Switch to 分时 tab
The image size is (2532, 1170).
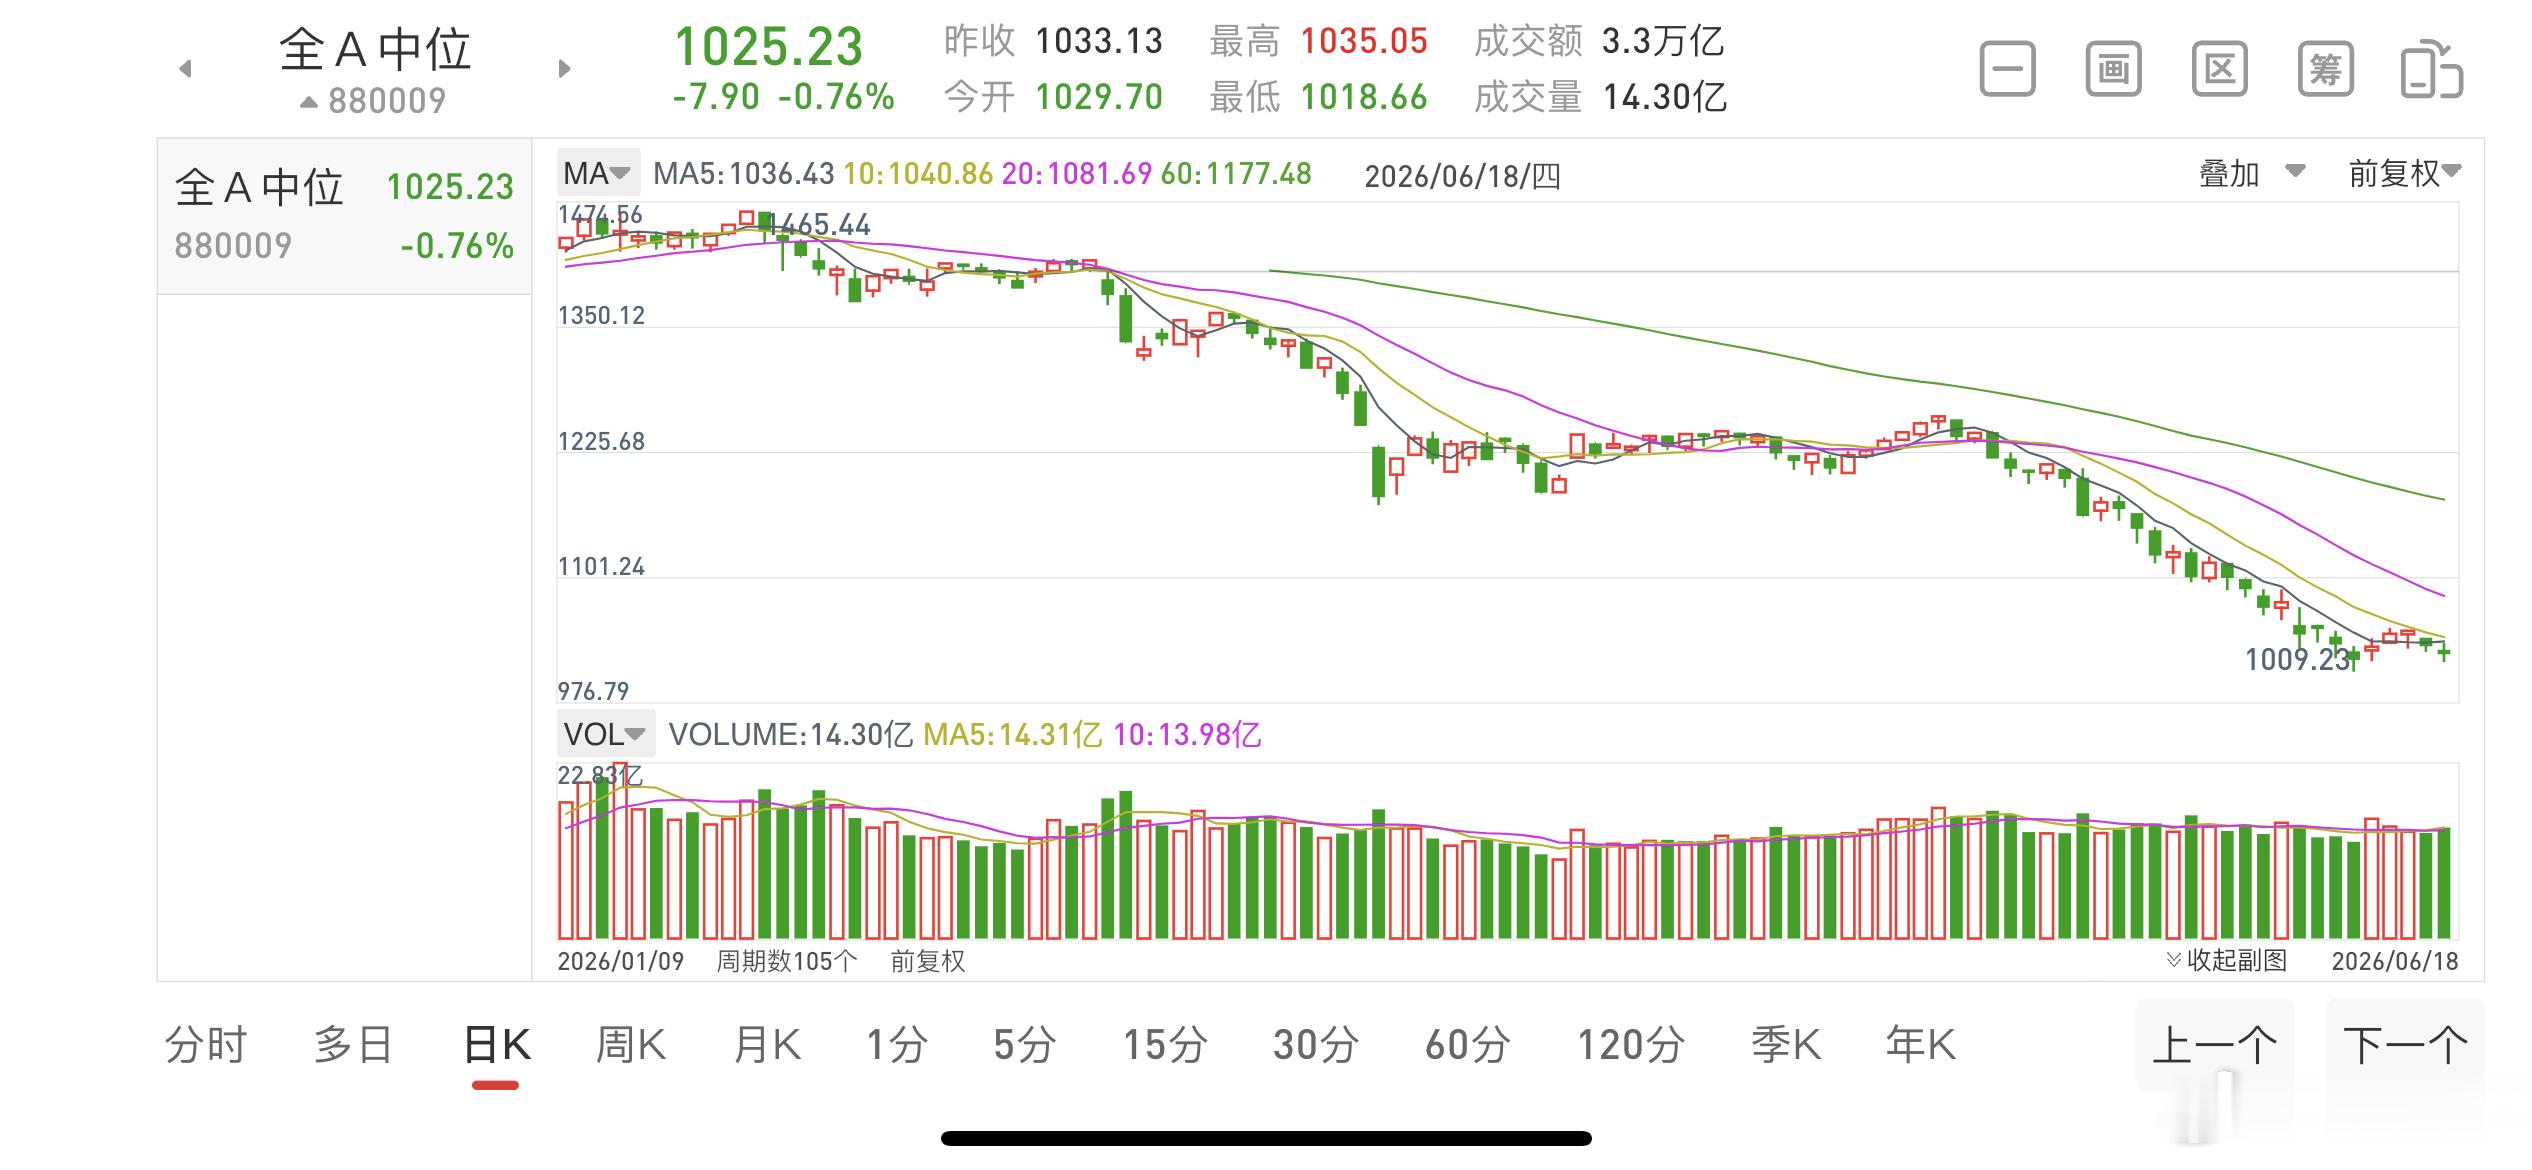205,1045
